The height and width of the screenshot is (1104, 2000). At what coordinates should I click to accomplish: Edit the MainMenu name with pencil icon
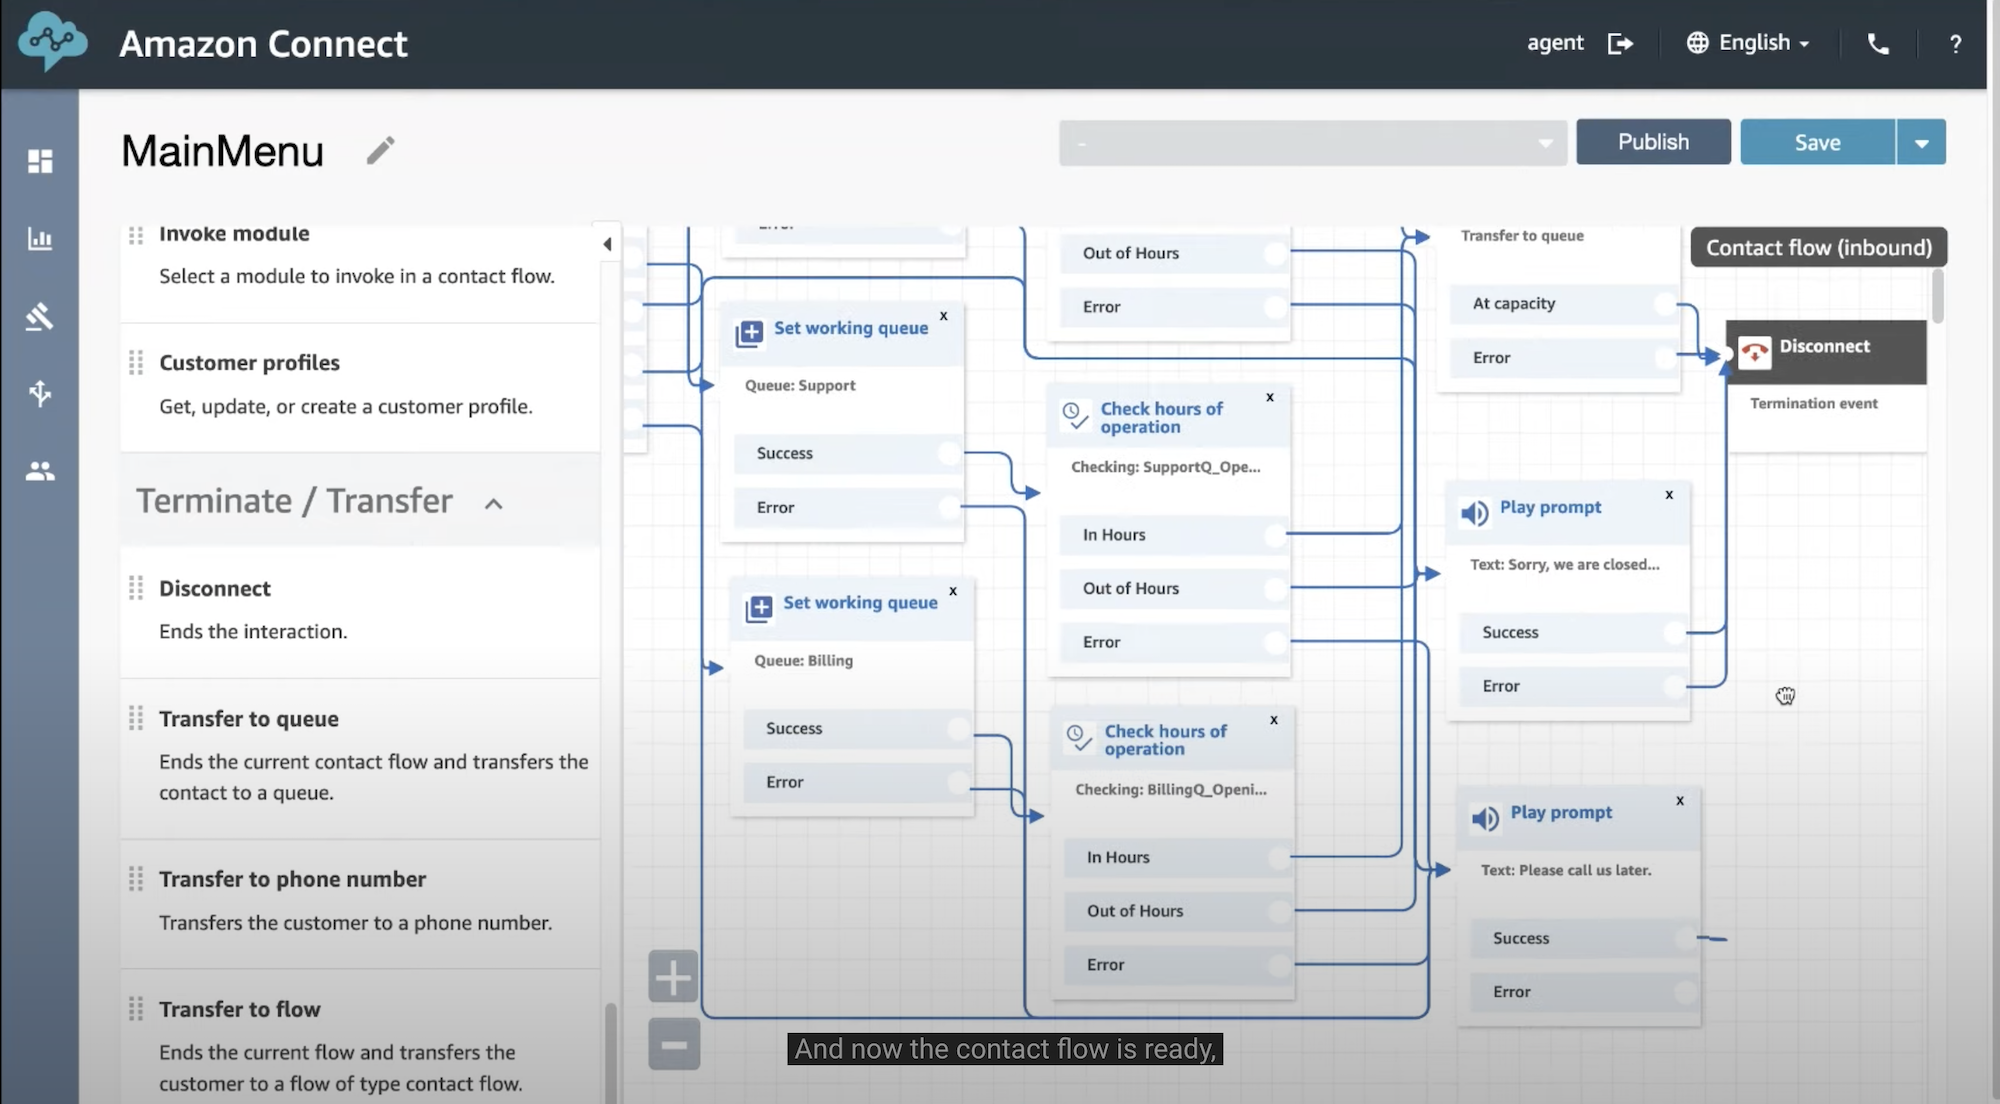(x=380, y=150)
